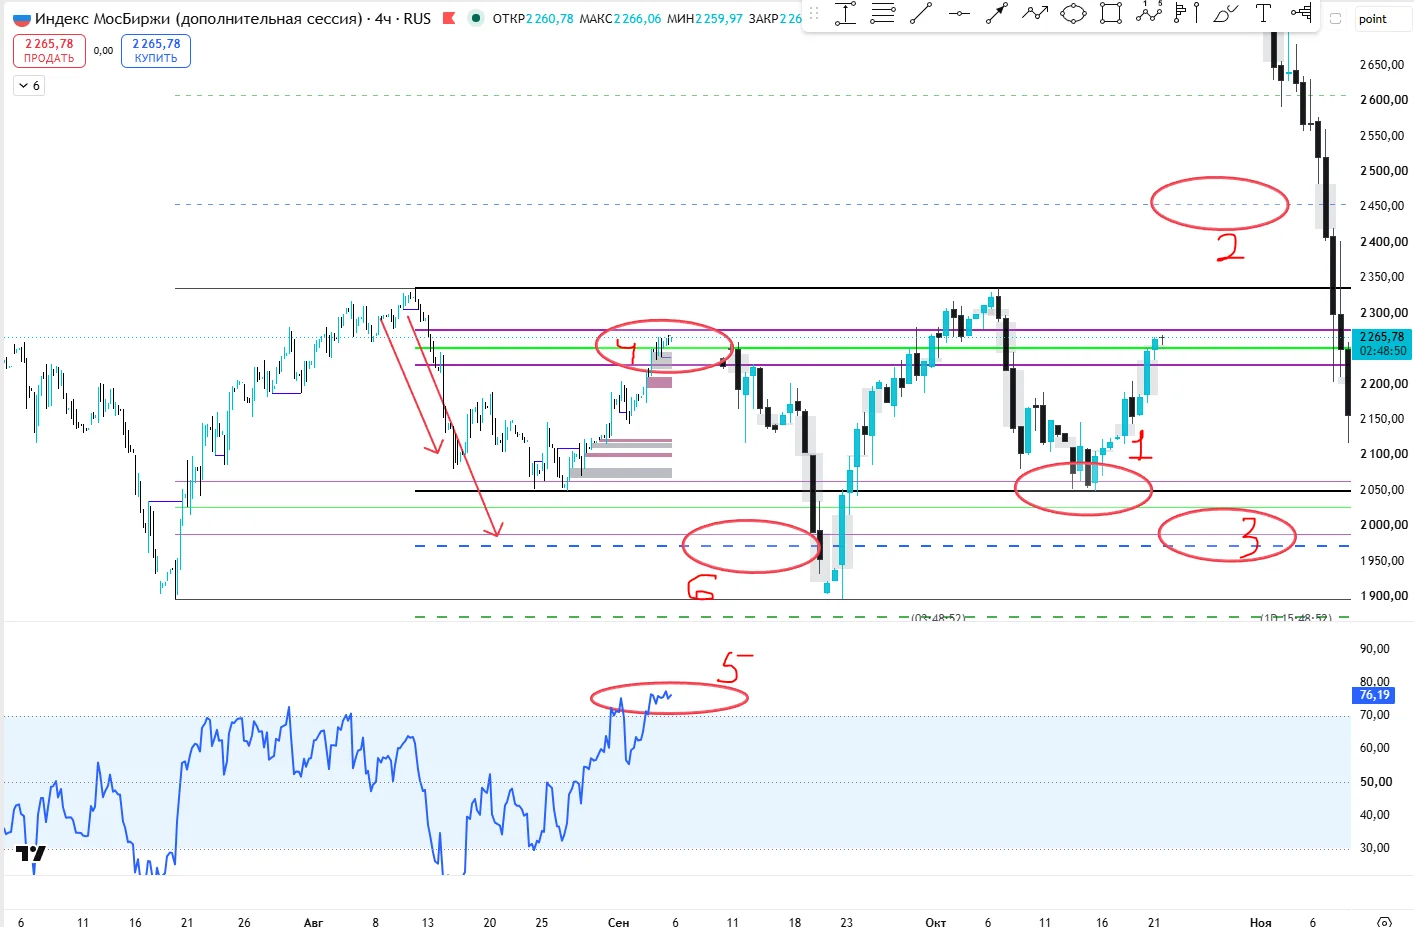Image resolution: width=1414 pixels, height=927 pixels.
Task: Open time axis settings gear icon
Action: pyautogui.click(x=1384, y=921)
